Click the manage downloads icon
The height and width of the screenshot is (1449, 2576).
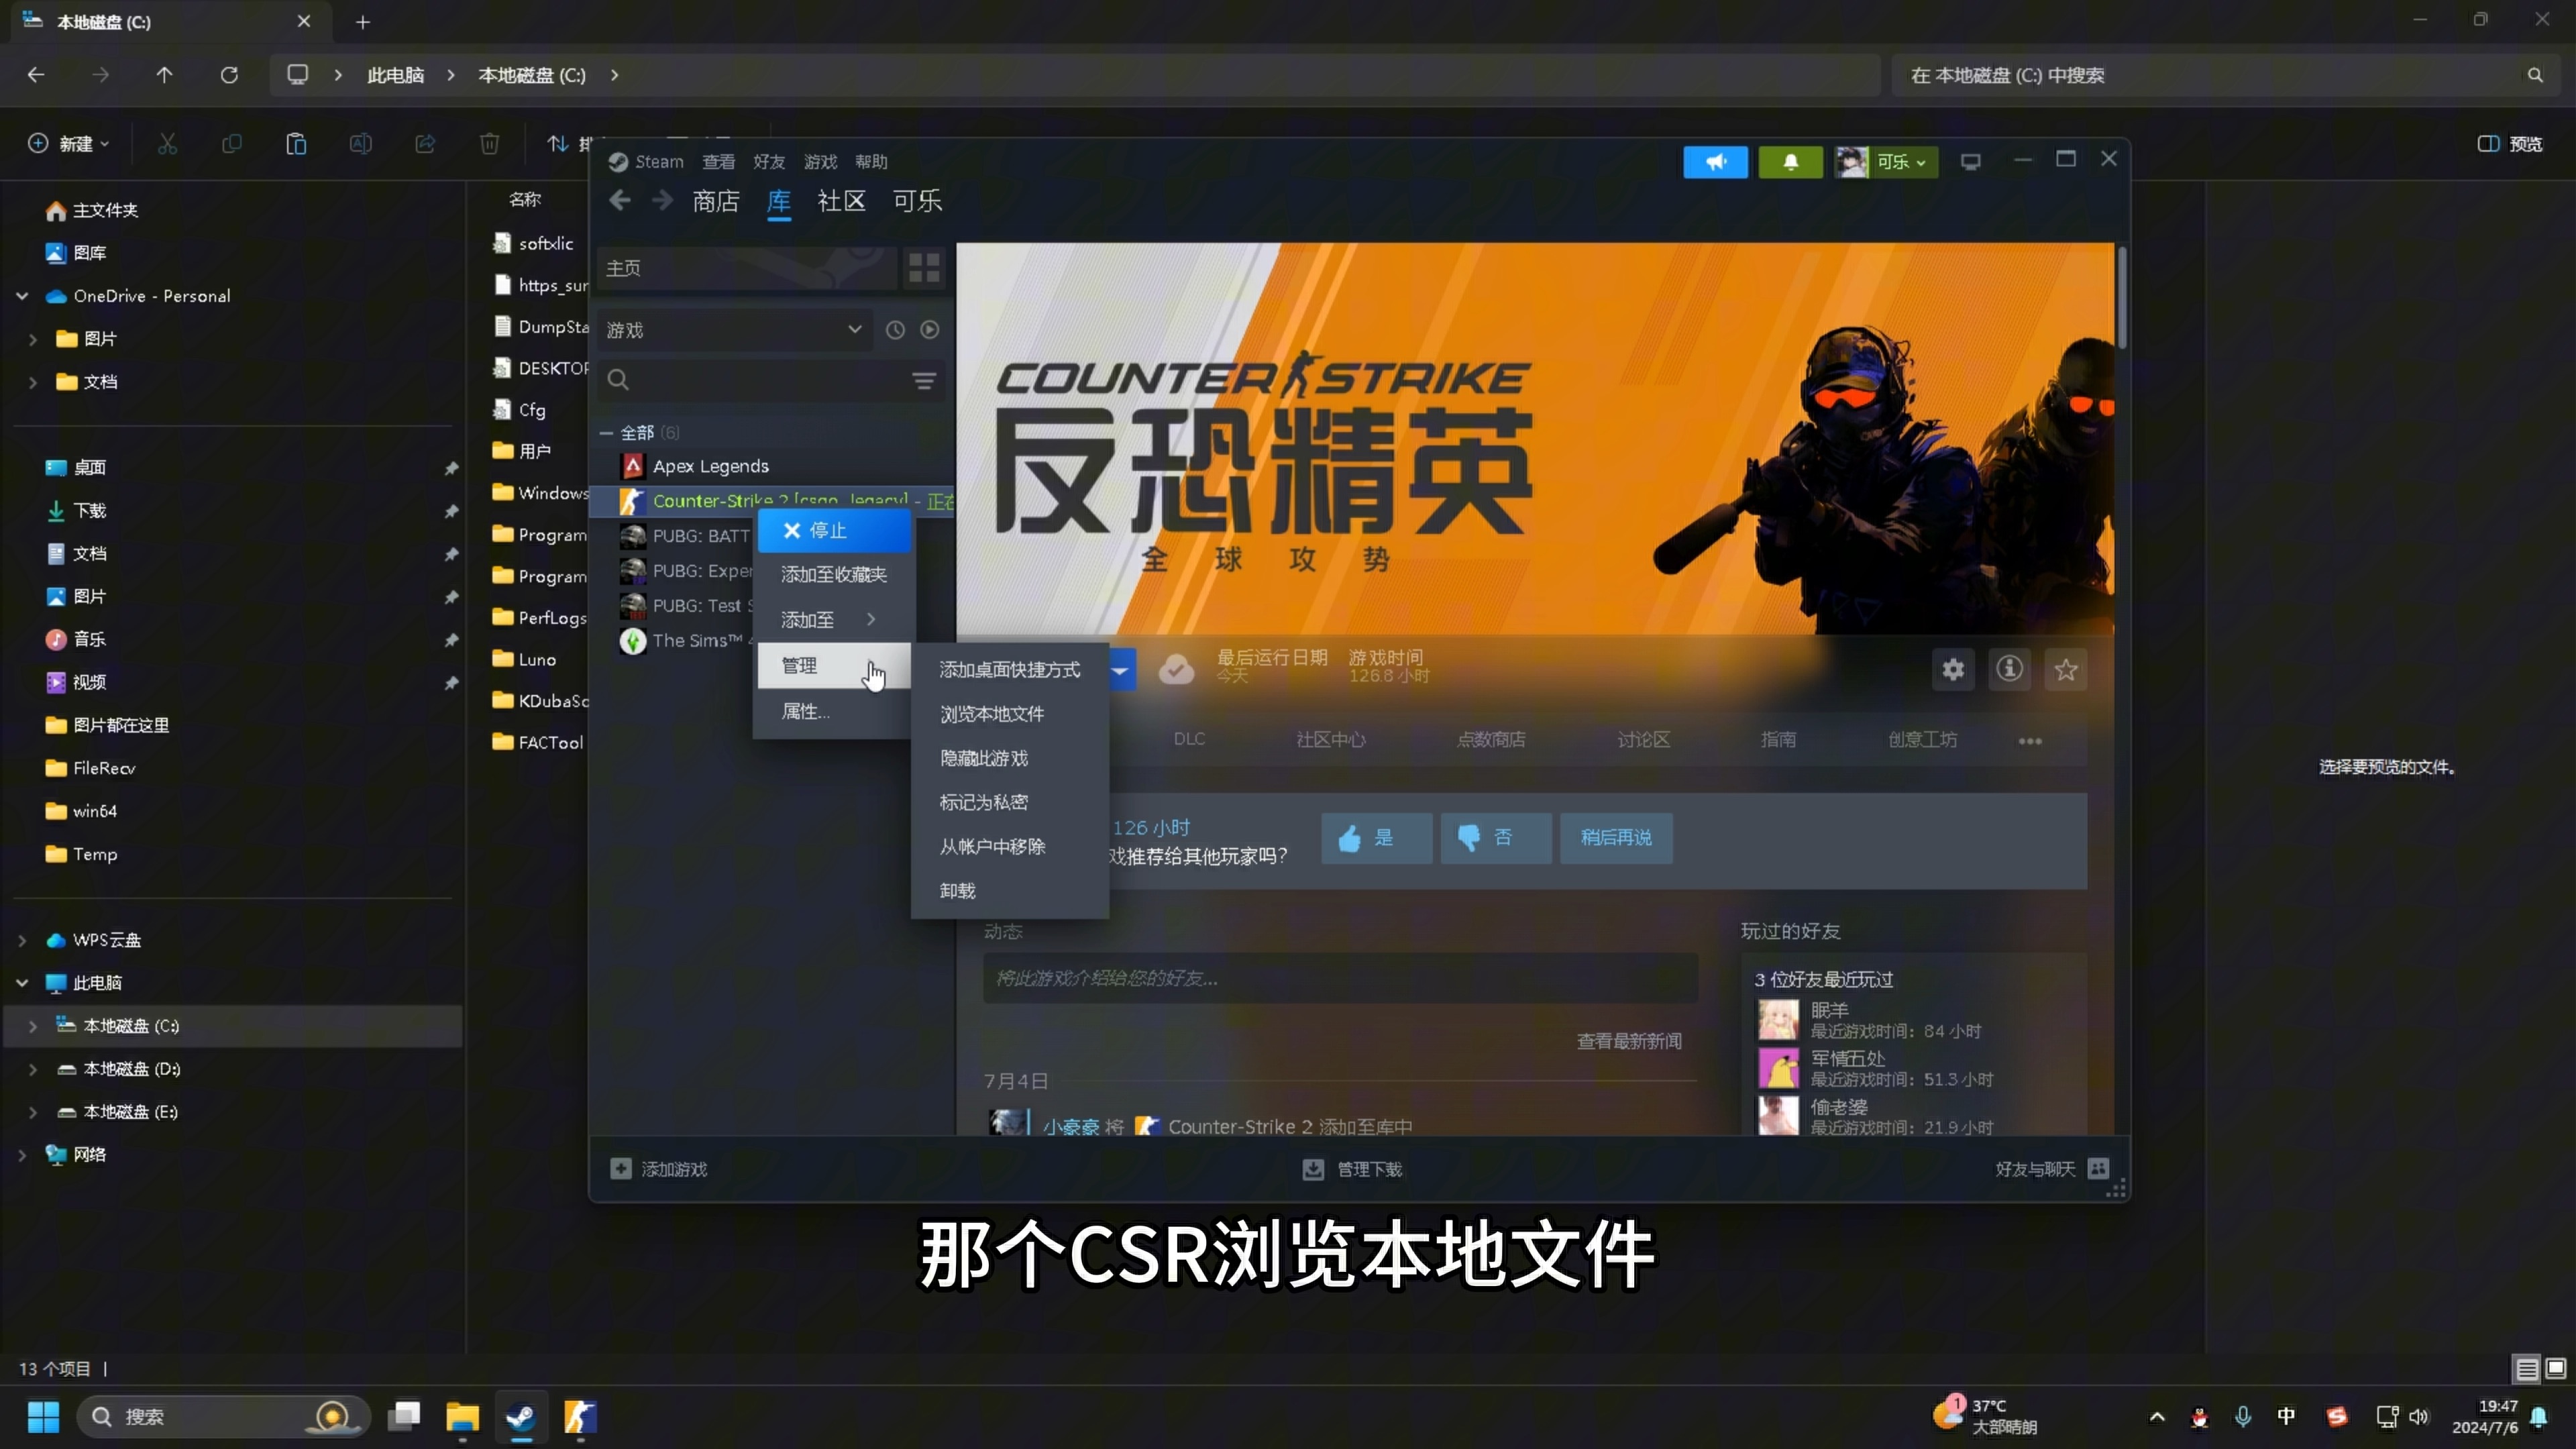tap(1313, 1169)
